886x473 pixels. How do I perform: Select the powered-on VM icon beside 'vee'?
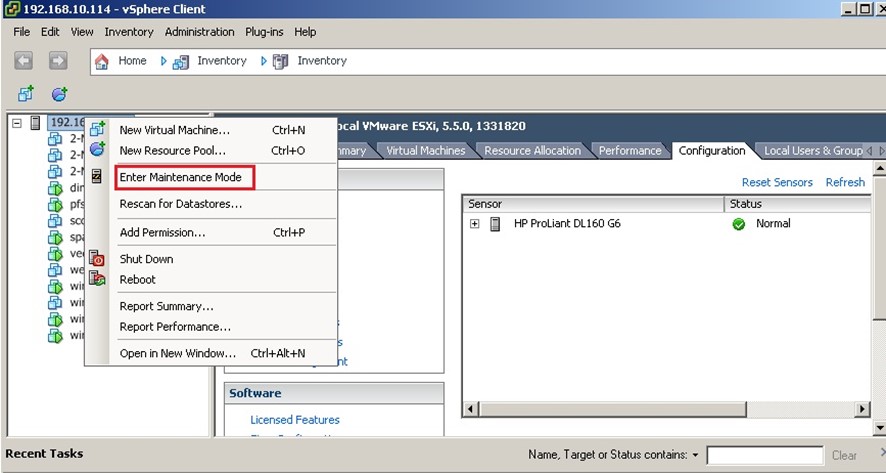coord(55,253)
